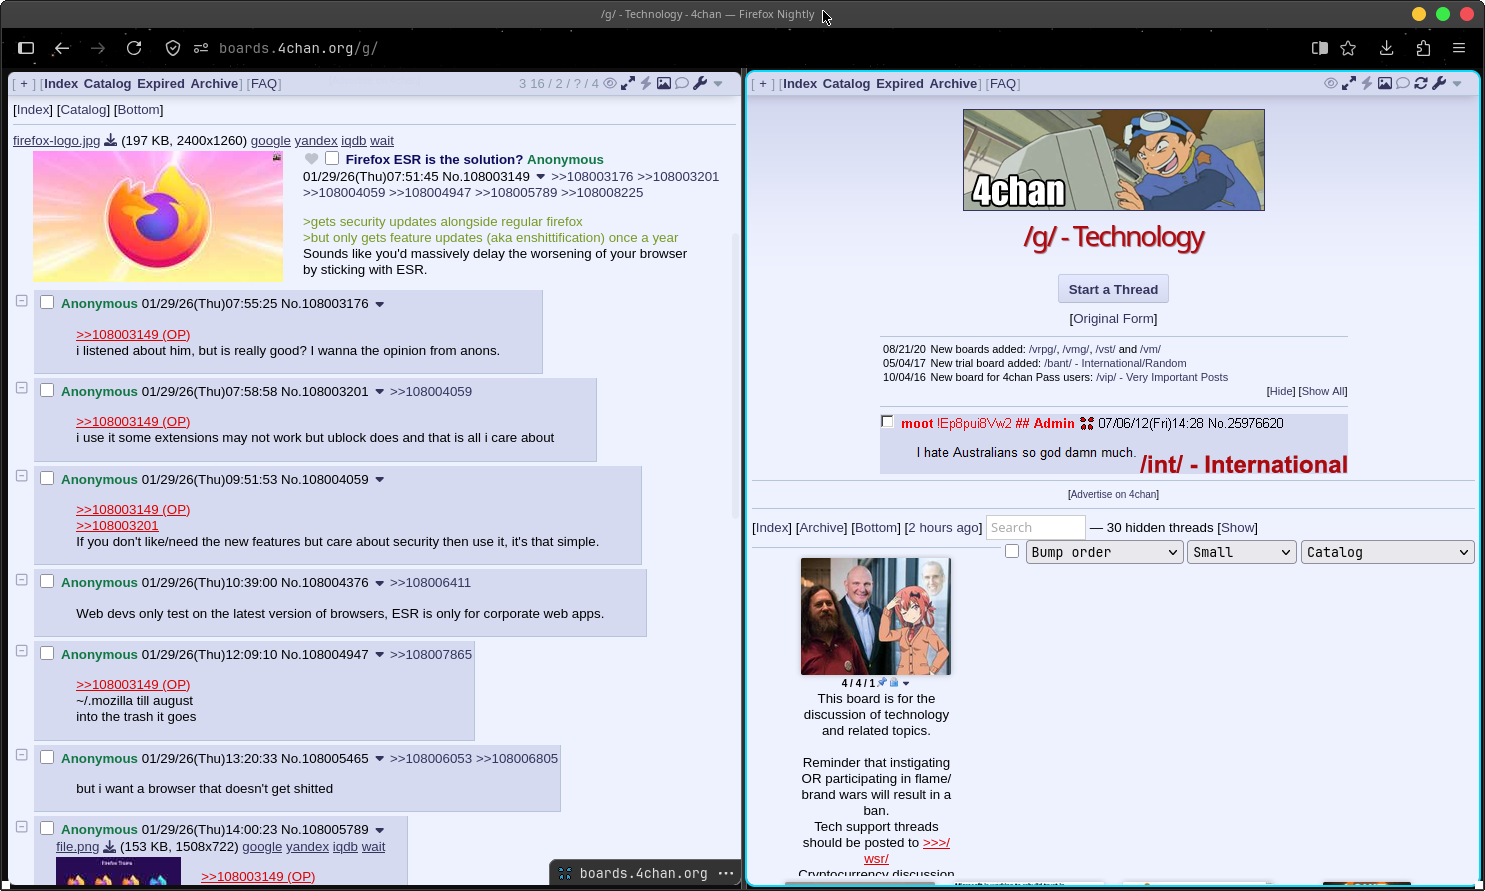Screen dimensions: 1485x891
Task: Tick the checkbox for post No.108004059
Action: click(47, 478)
